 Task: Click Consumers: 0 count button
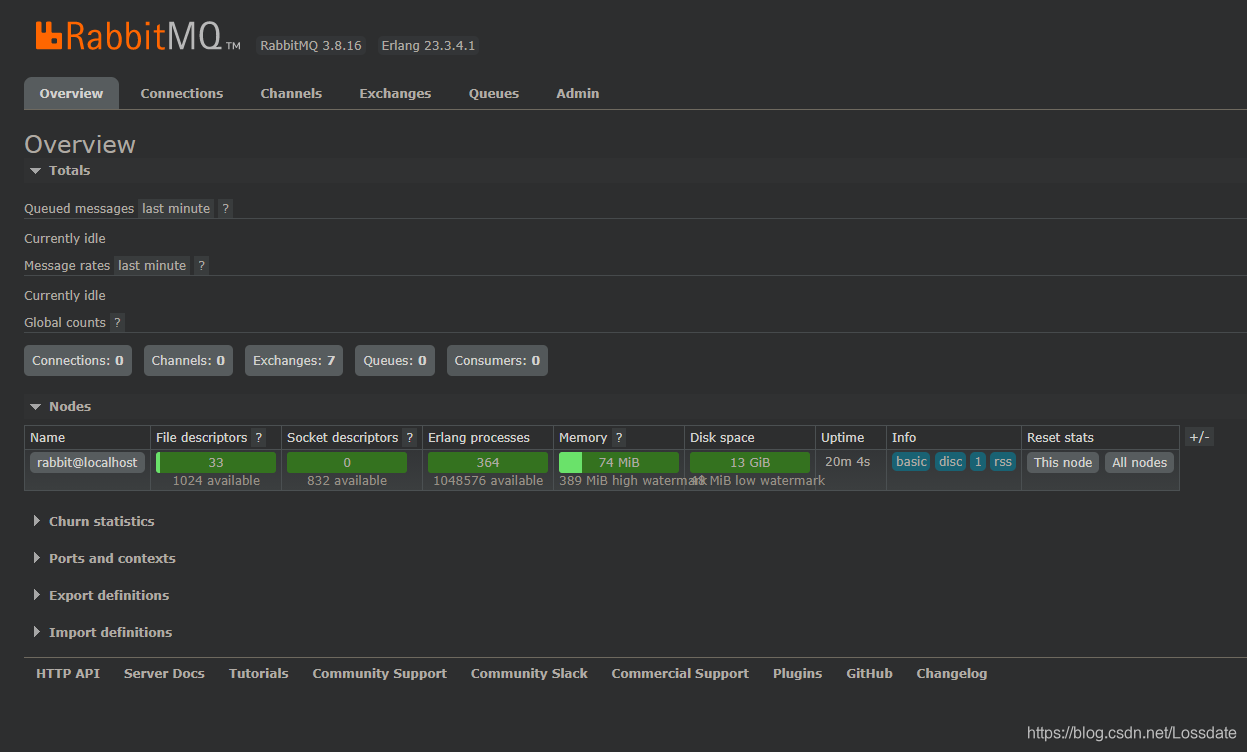(497, 361)
